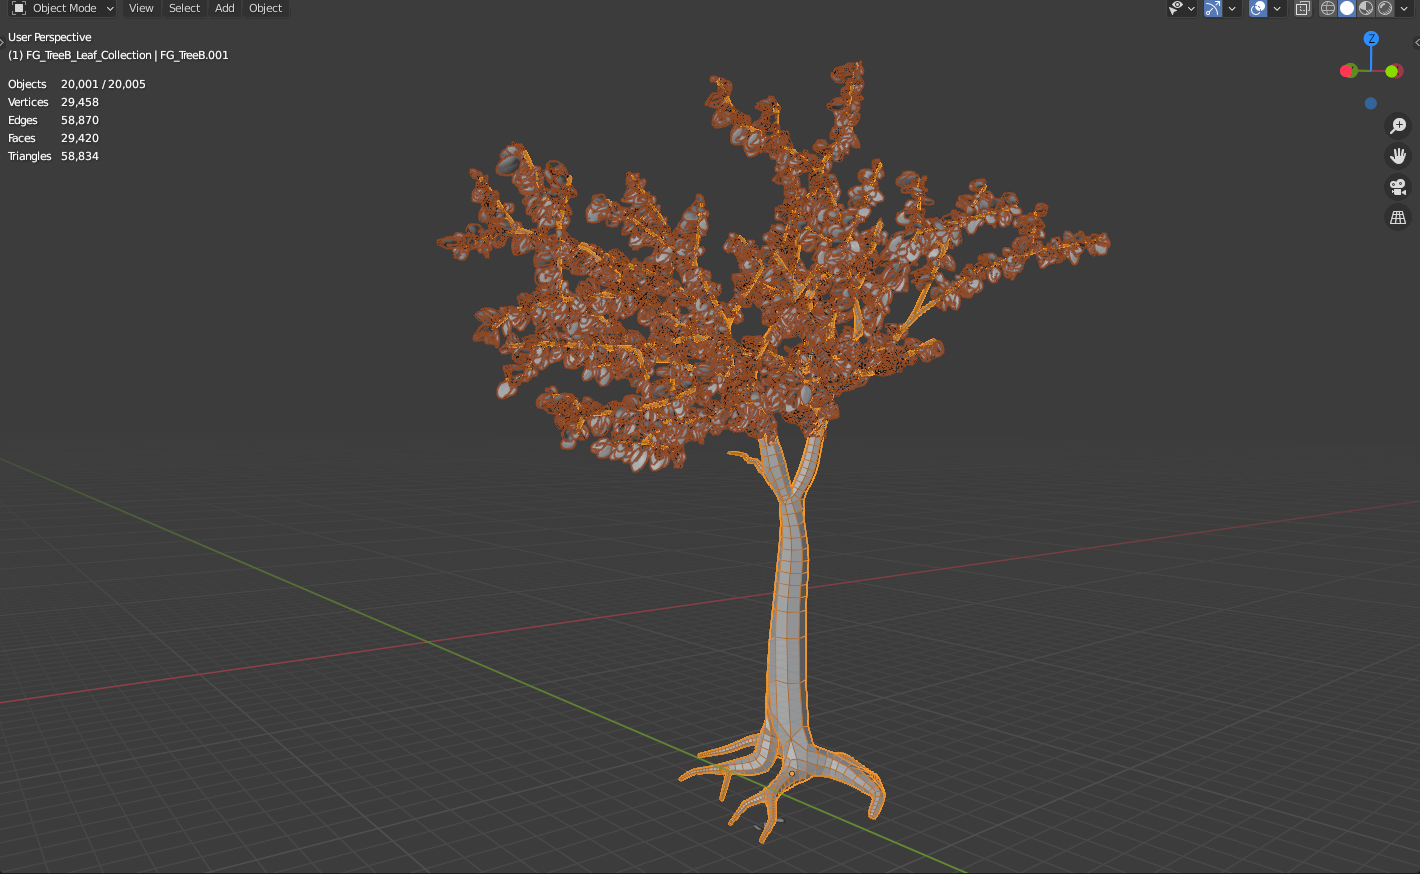Toggle X-ray mode
Viewport: 1420px width, 874px height.
coord(1302,8)
